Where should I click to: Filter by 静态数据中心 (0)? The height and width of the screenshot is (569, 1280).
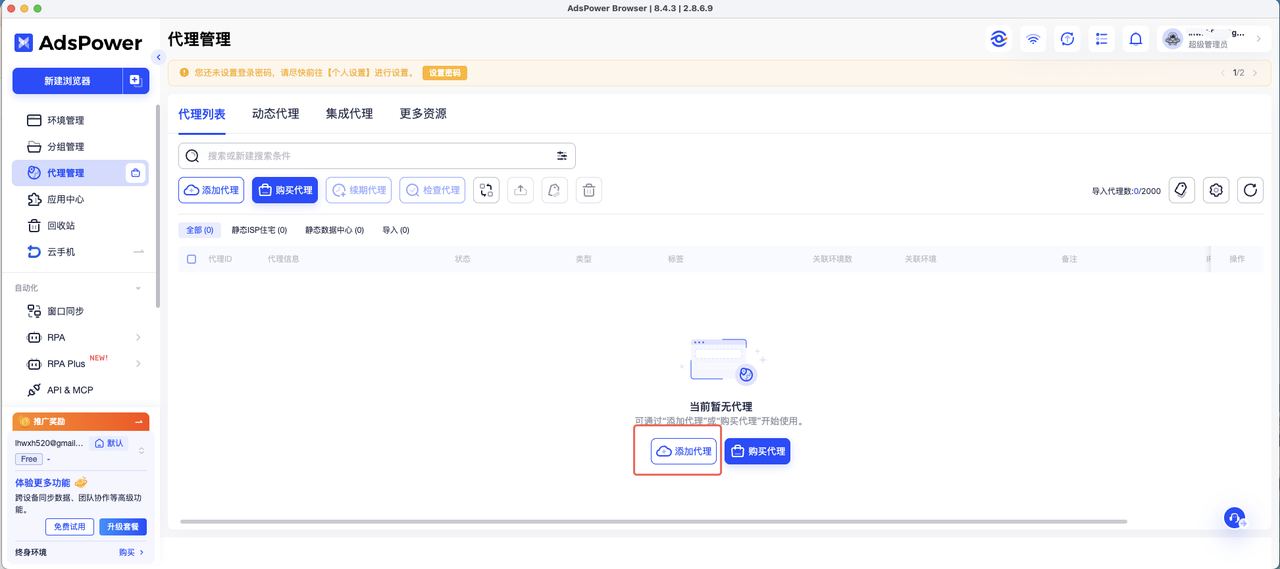(x=334, y=230)
